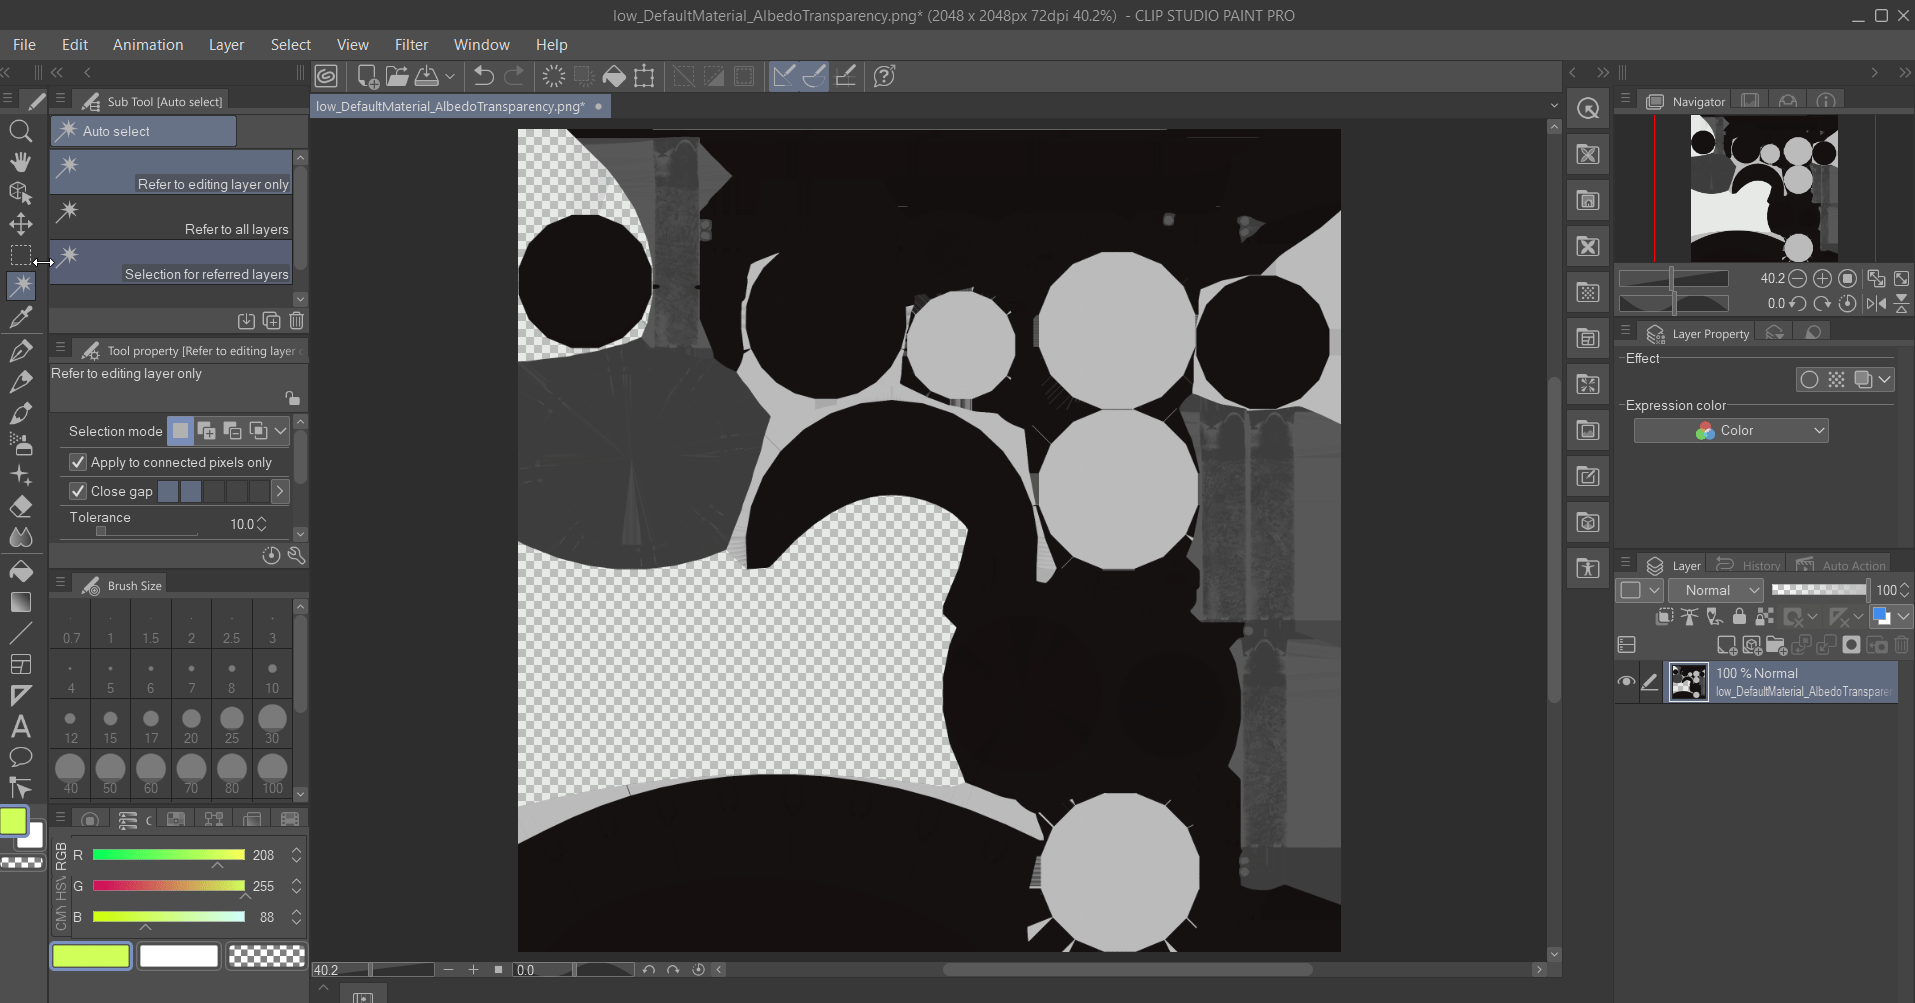Select the Fill bucket tool
Screen dimensions: 1915x1003
[x=20, y=571]
